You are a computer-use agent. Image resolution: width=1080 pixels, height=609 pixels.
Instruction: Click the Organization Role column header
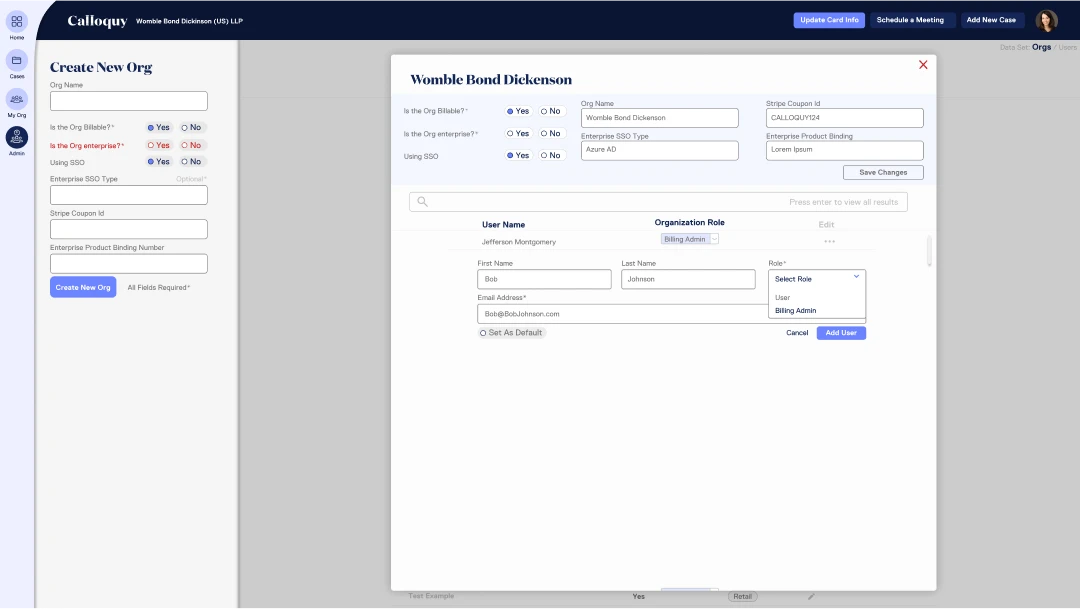(689, 223)
